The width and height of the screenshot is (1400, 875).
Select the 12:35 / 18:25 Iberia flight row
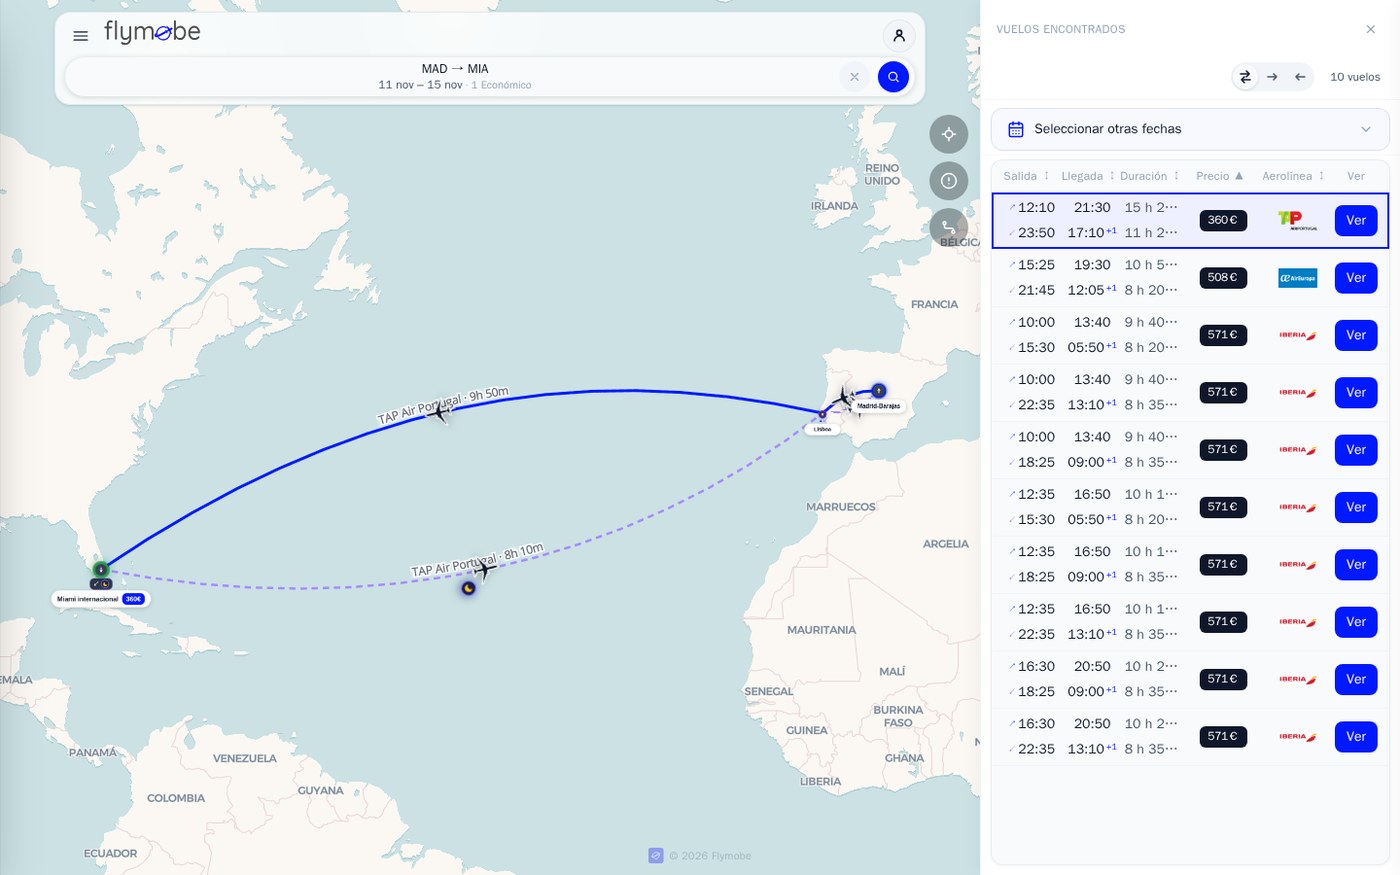pyautogui.click(x=1189, y=565)
